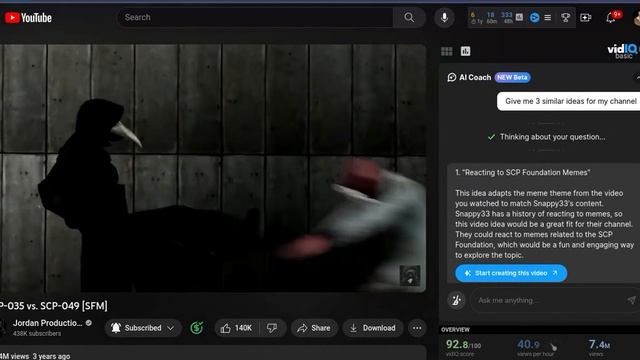The image size is (640, 360).
Task: Click the NEW Beta badge
Action: [x=512, y=77]
